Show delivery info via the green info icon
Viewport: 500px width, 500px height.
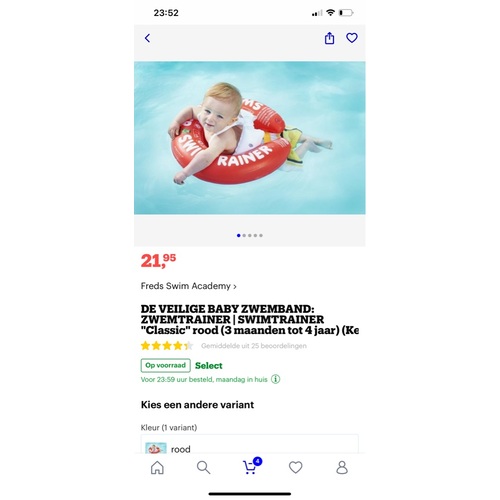[275, 379]
